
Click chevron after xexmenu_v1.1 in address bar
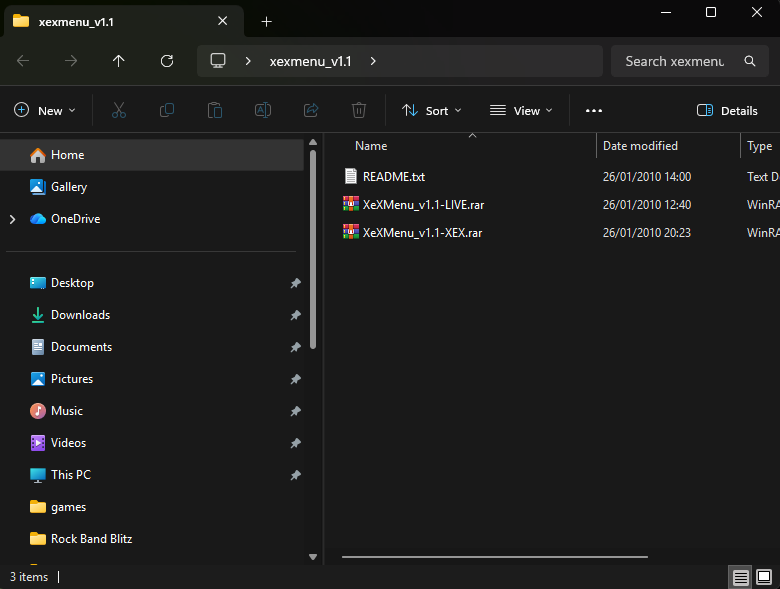coord(373,61)
